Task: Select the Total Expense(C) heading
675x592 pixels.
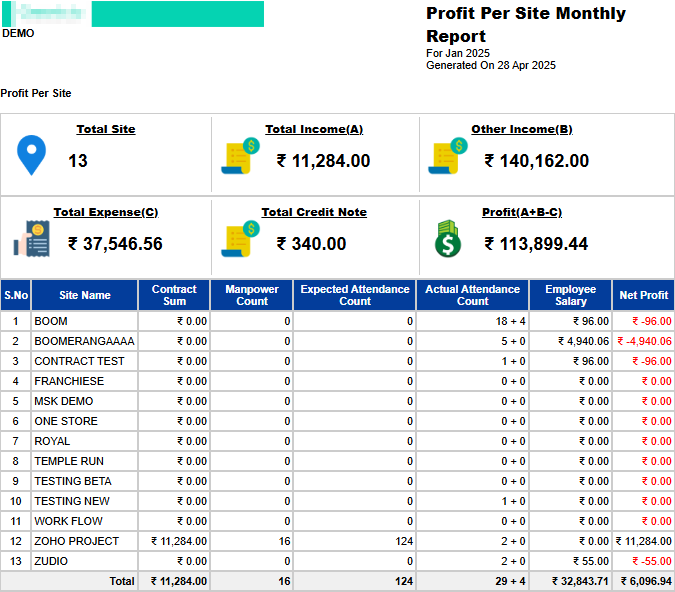Action: coord(106,212)
